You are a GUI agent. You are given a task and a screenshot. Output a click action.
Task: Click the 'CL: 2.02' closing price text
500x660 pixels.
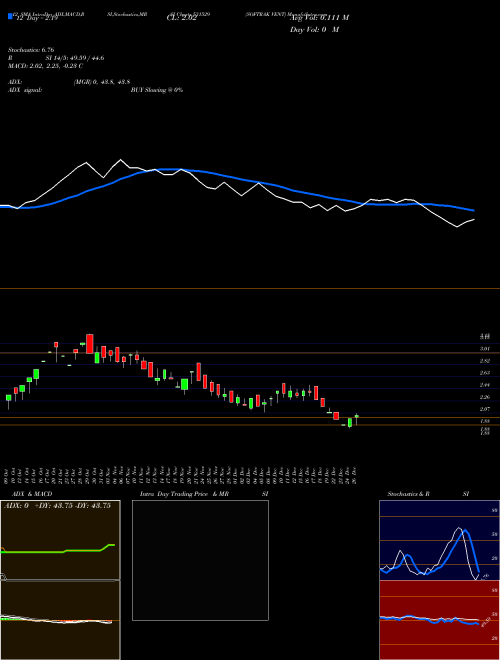coord(182,19)
